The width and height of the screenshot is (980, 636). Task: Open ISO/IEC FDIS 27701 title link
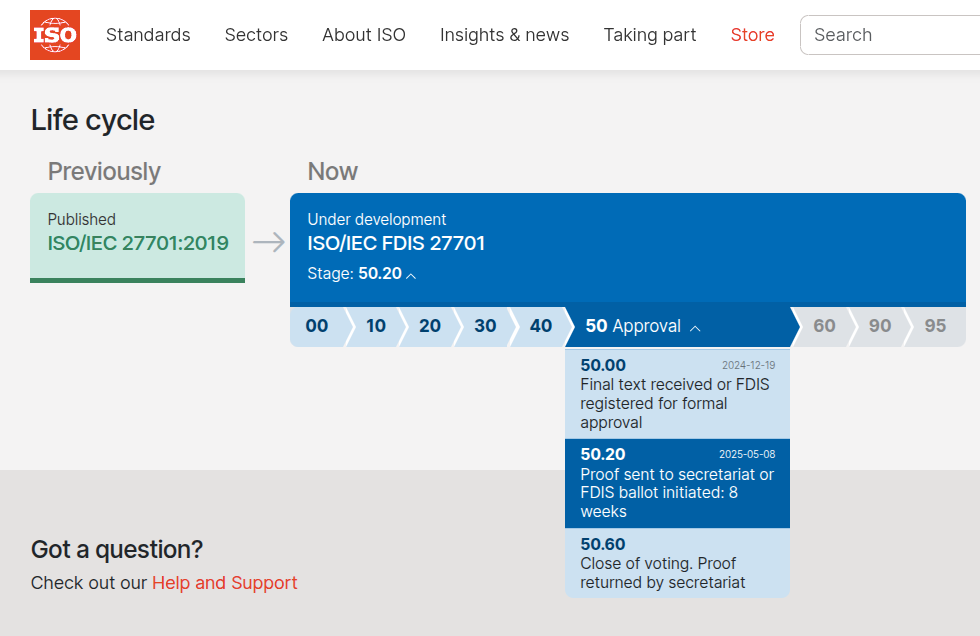point(396,243)
